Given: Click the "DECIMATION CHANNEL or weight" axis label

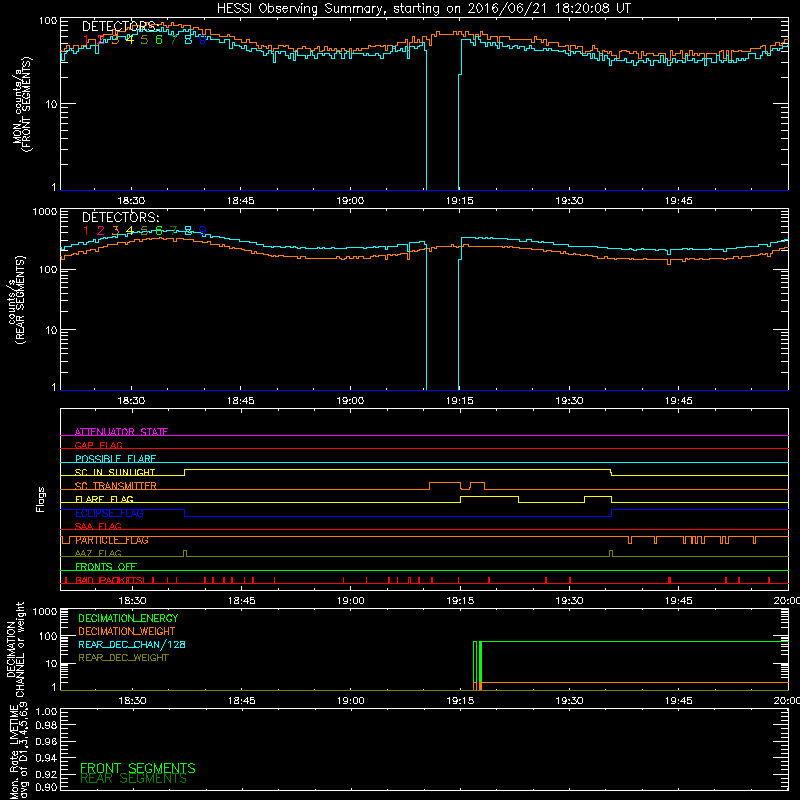Looking at the screenshot, I should tap(15, 649).
